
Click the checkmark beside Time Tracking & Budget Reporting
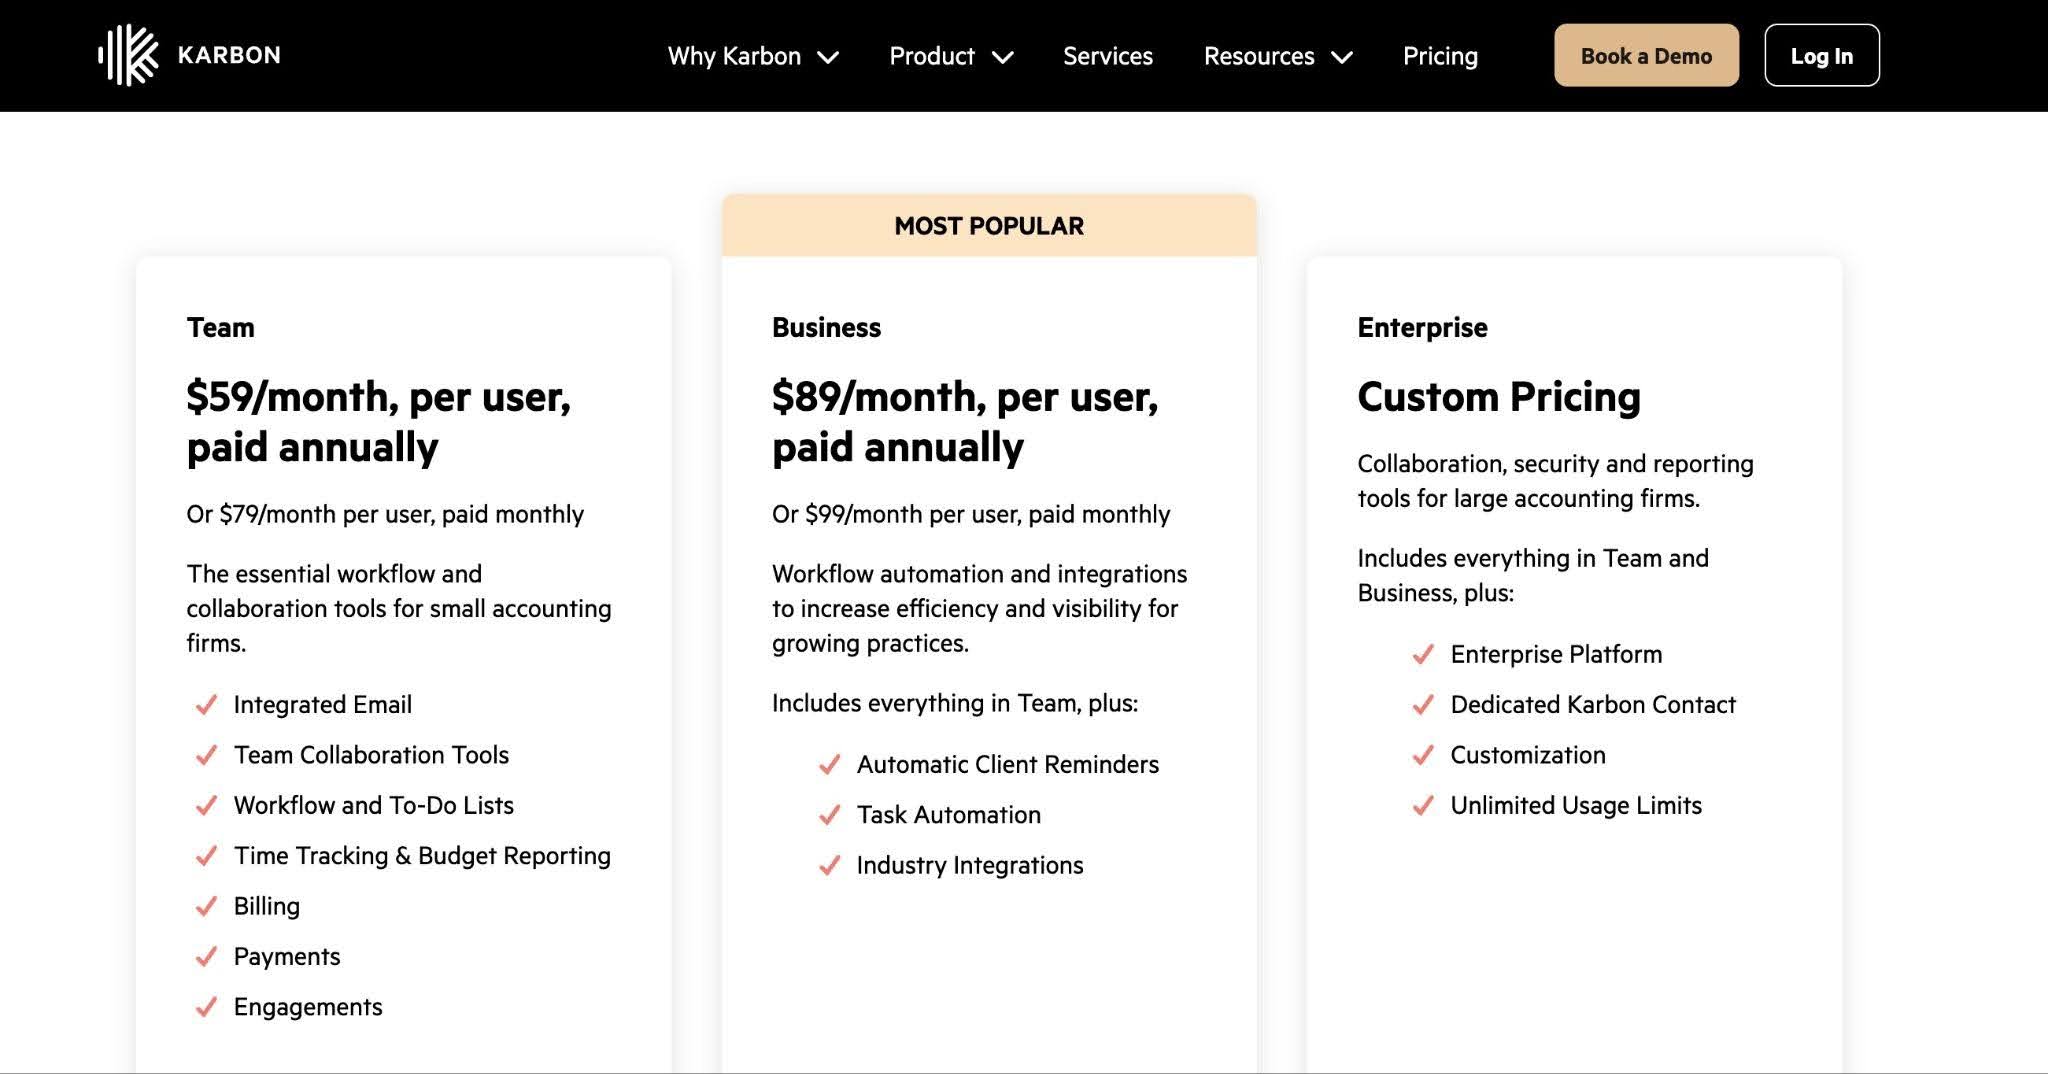tap(206, 856)
